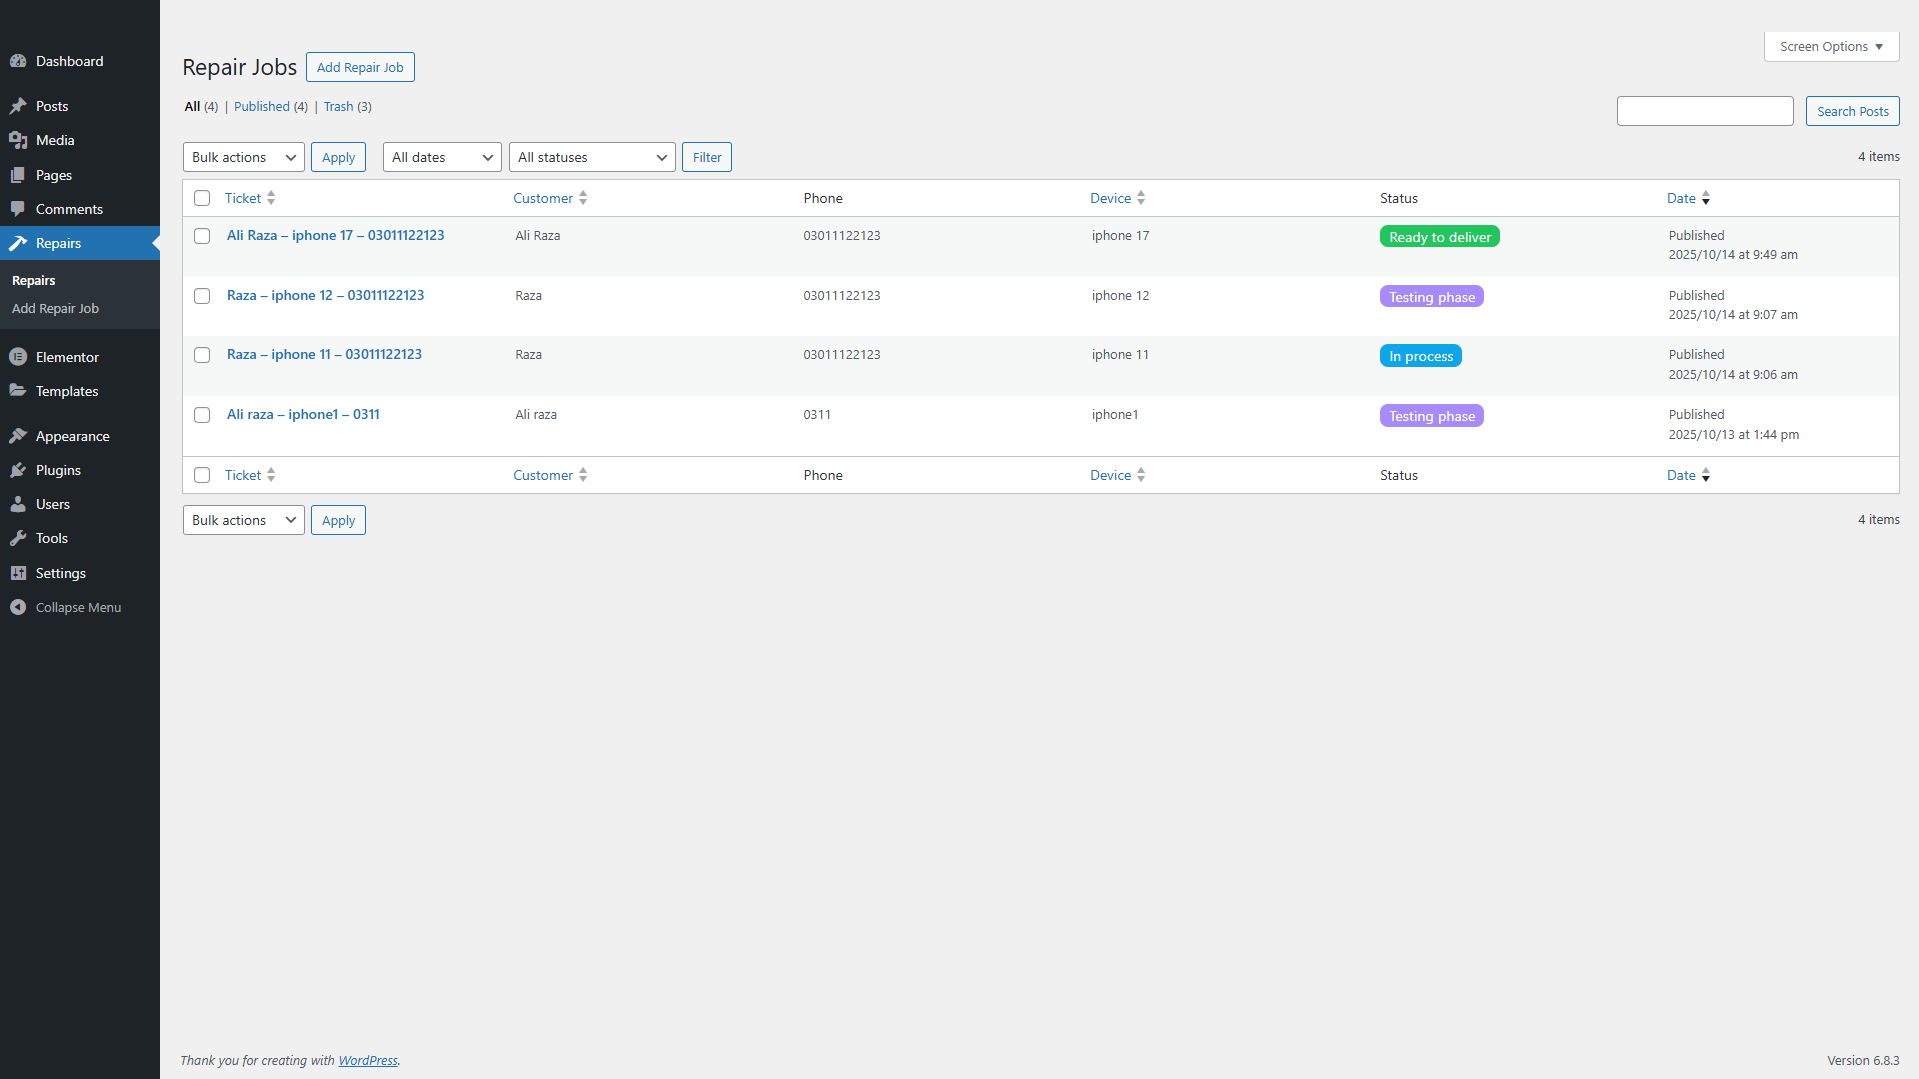This screenshot has width=1919, height=1079.
Task: Click sort arrows next to top Date header
Action: (1706, 198)
